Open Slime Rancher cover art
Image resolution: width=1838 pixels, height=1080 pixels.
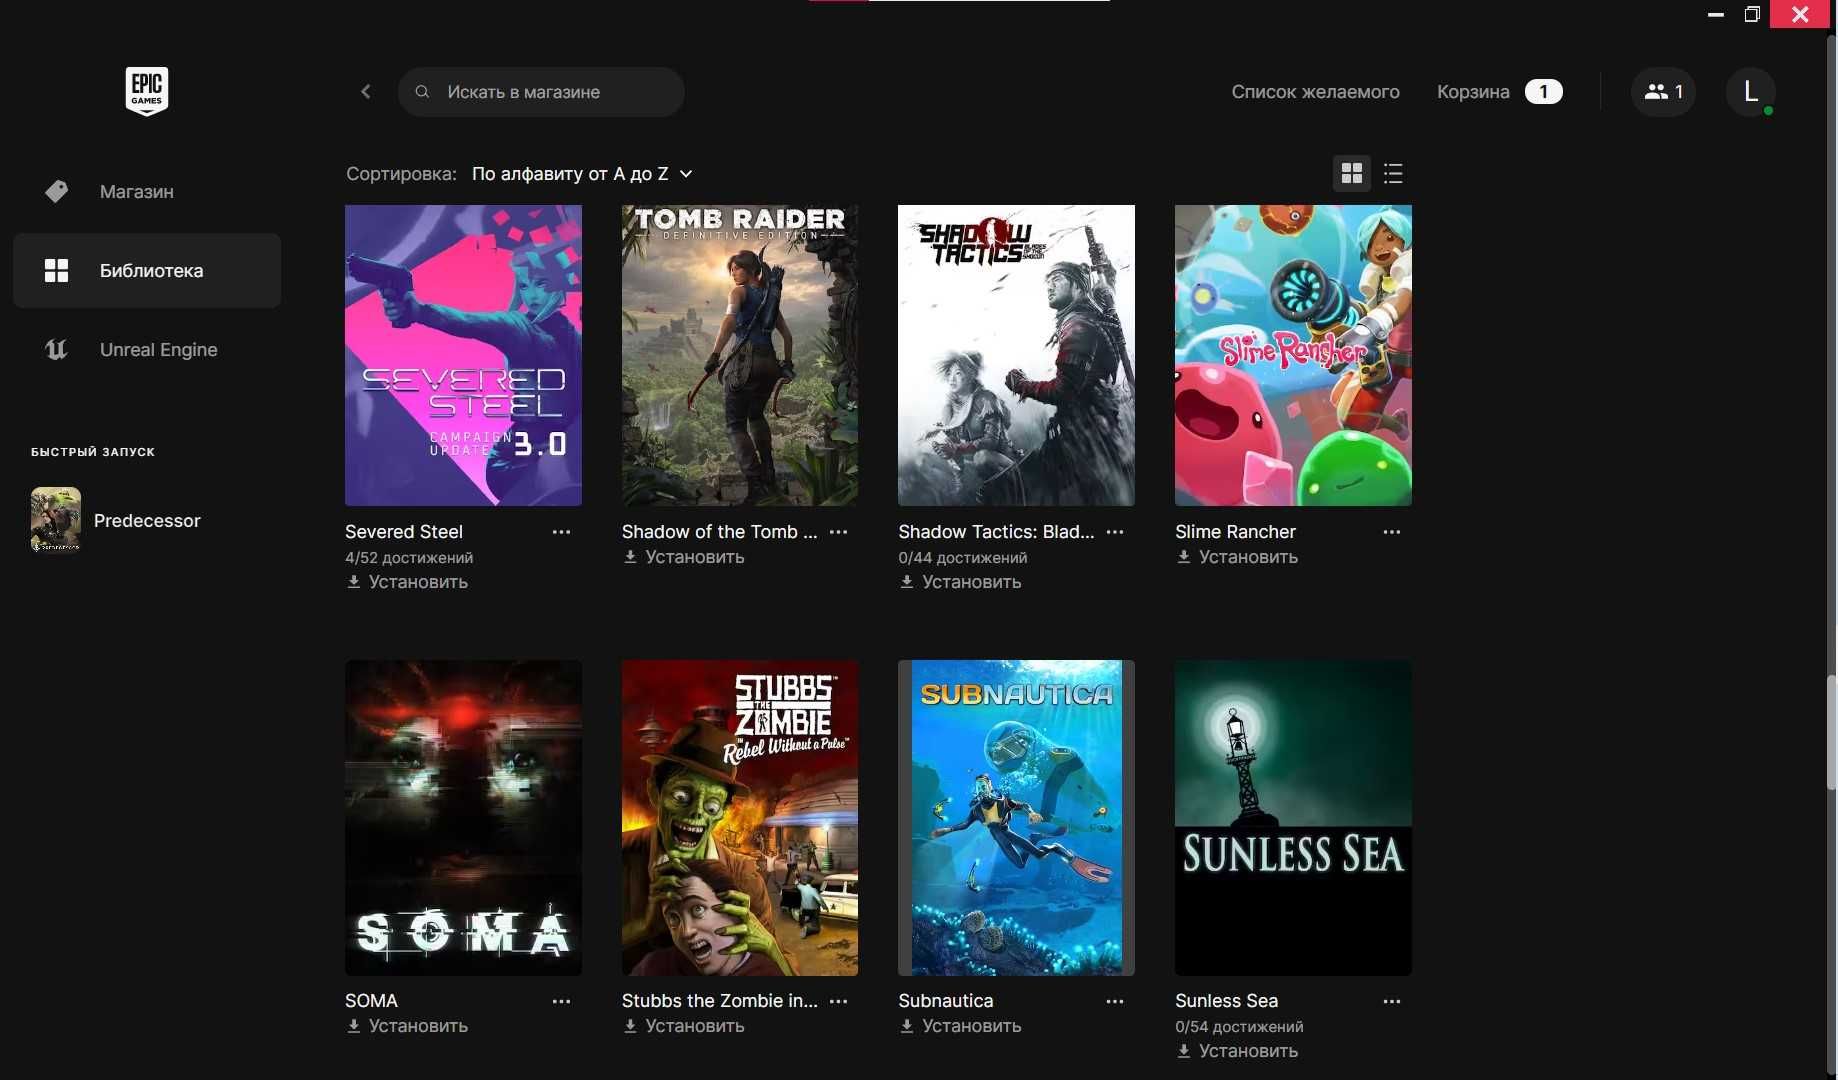click(x=1293, y=355)
